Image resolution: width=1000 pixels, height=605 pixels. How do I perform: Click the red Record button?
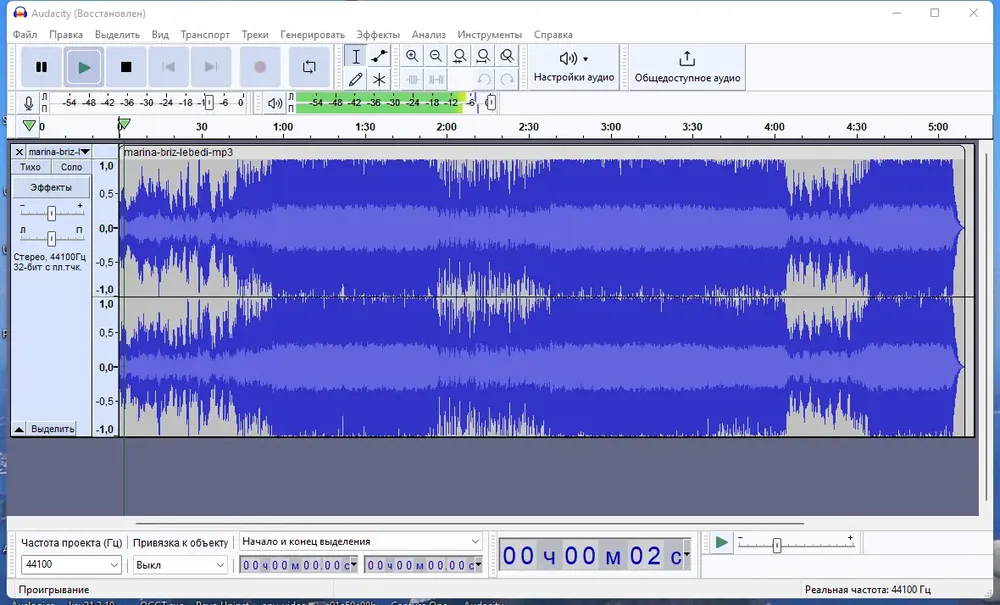point(260,67)
